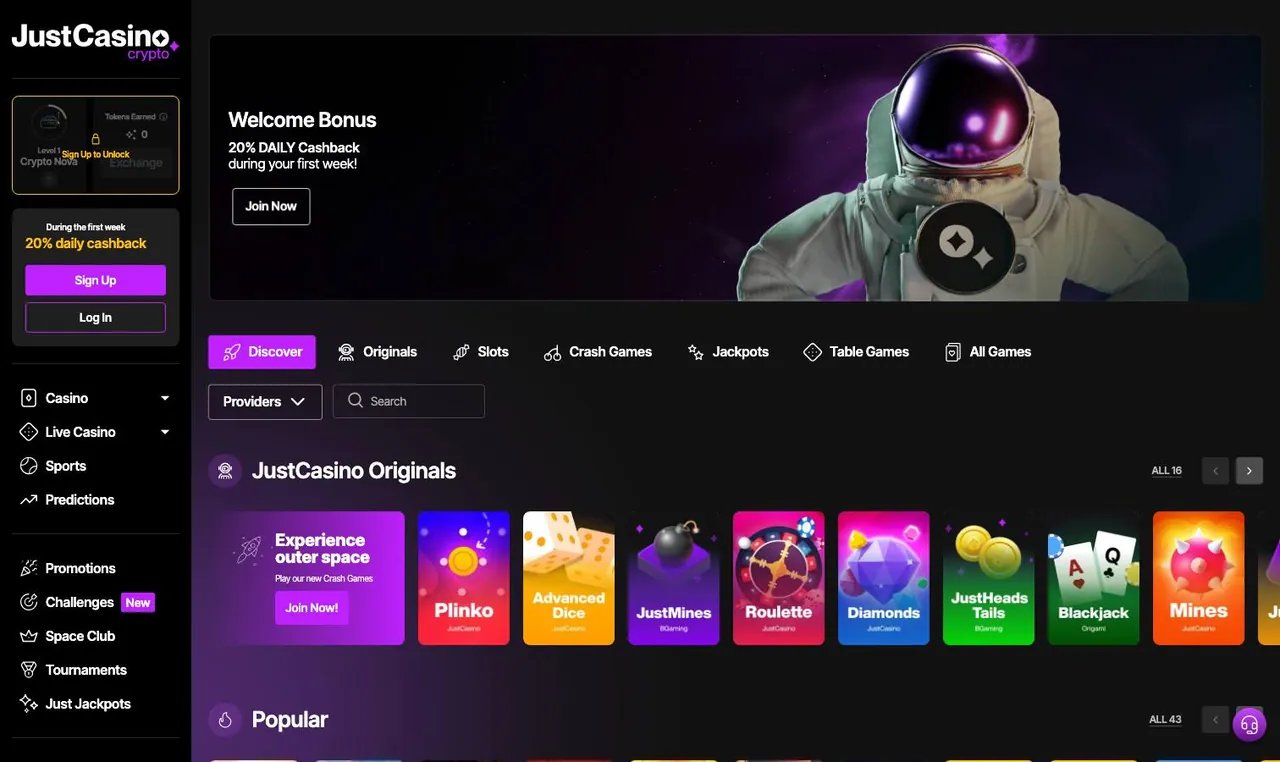Viewport: 1280px width, 762px height.
Task: Open the JustMines game tile
Action: 674,578
